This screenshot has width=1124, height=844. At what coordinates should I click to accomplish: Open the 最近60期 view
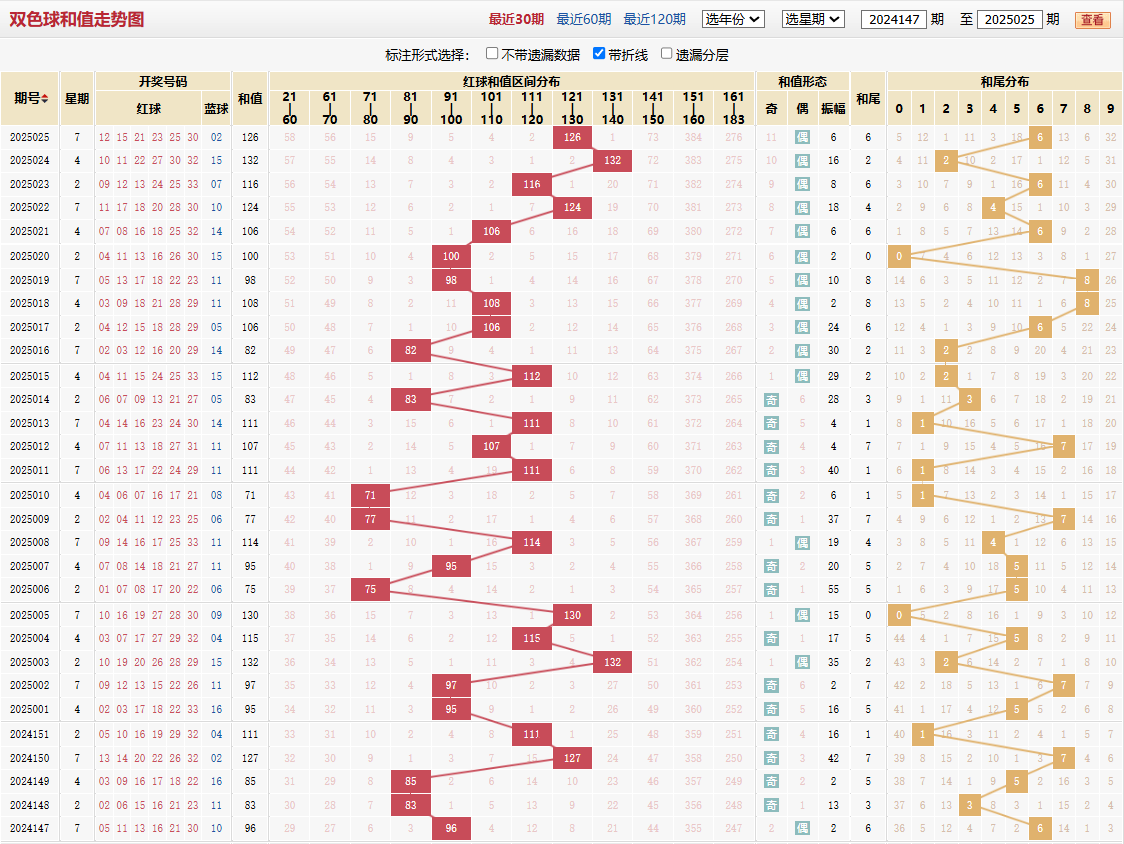(584, 19)
